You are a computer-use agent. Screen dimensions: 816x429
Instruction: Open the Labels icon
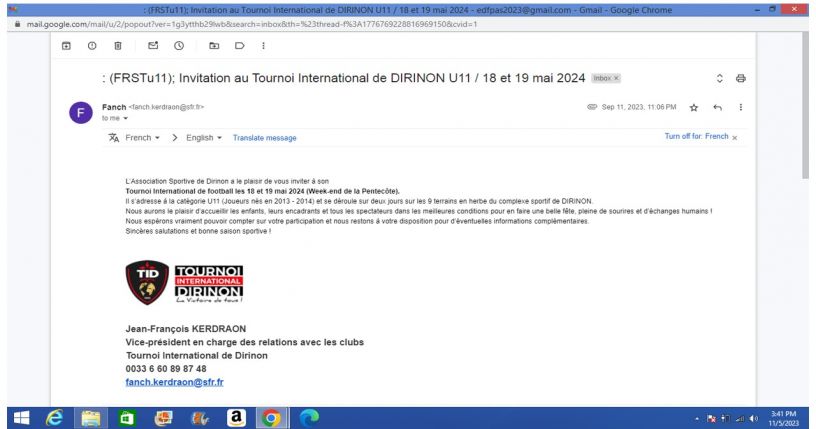pos(238,45)
